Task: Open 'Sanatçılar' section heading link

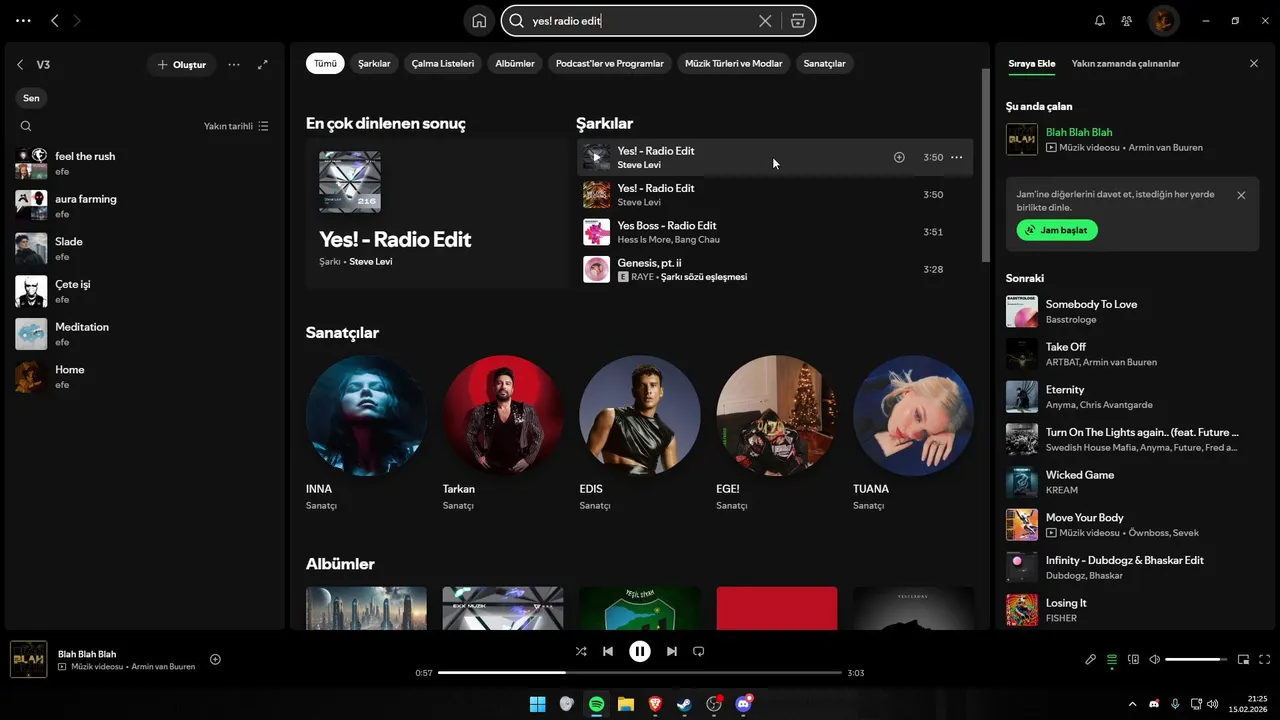Action: (342, 333)
